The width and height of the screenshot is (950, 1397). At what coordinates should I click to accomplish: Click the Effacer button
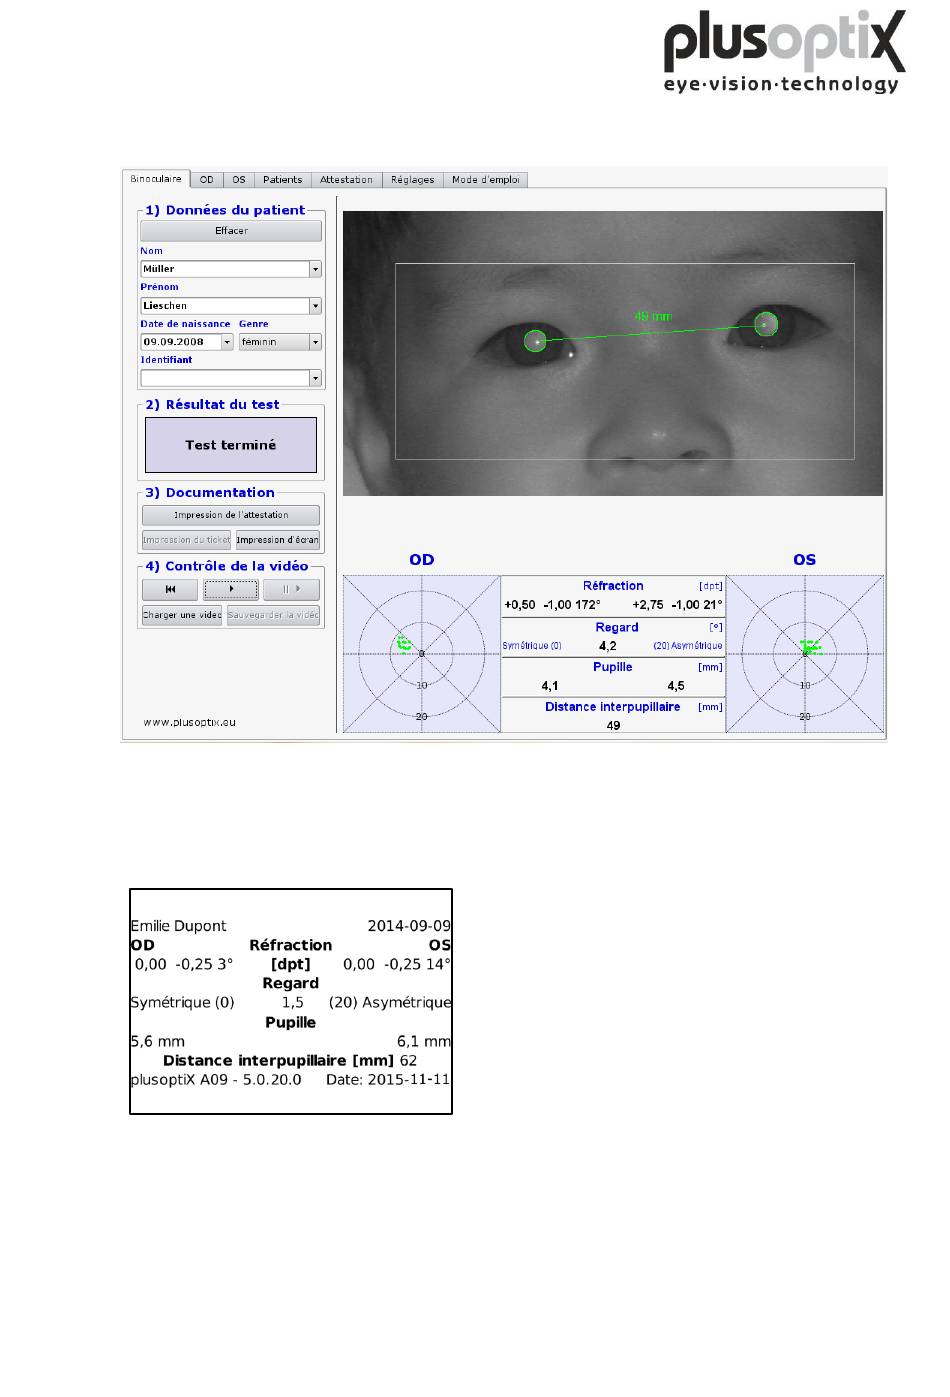231,231
